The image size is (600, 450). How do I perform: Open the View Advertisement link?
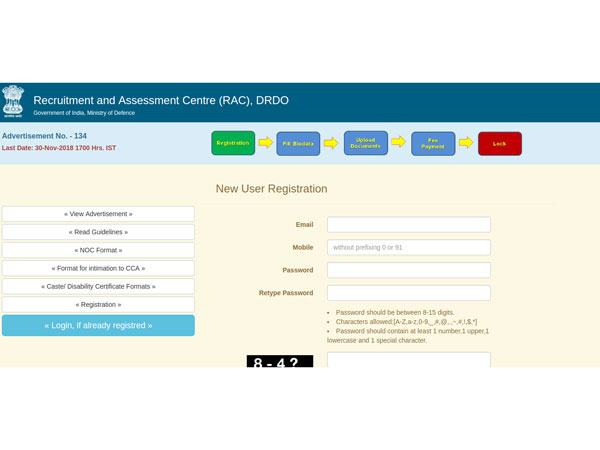click(98, 214)
